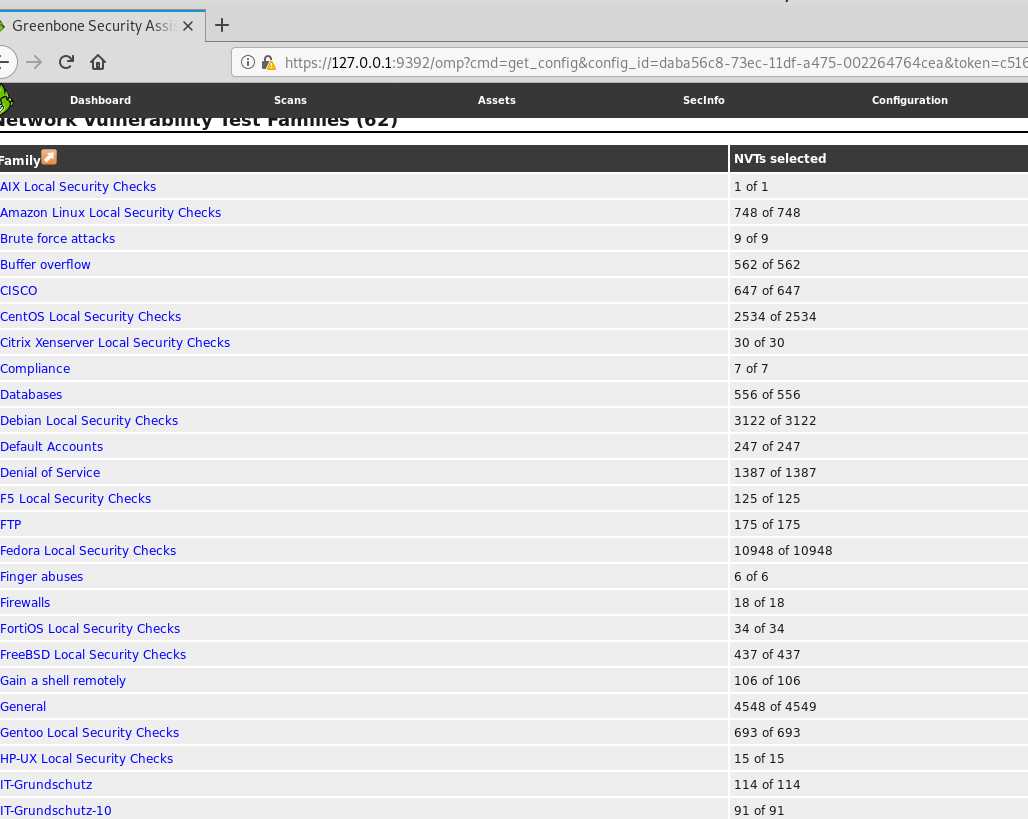Select the '4548 of 4549' General count
Viewport: 1028px width, 819px height.
click(775, 707)
